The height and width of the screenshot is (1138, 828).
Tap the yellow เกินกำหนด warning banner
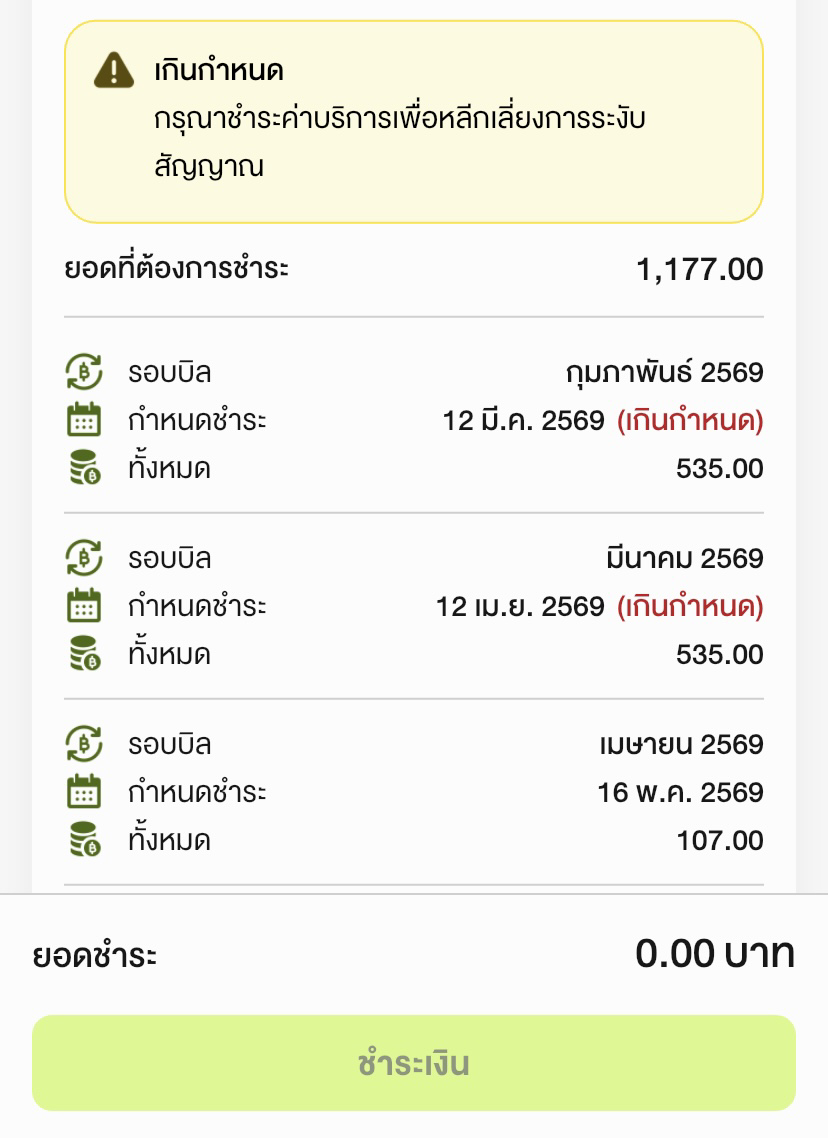414,122
